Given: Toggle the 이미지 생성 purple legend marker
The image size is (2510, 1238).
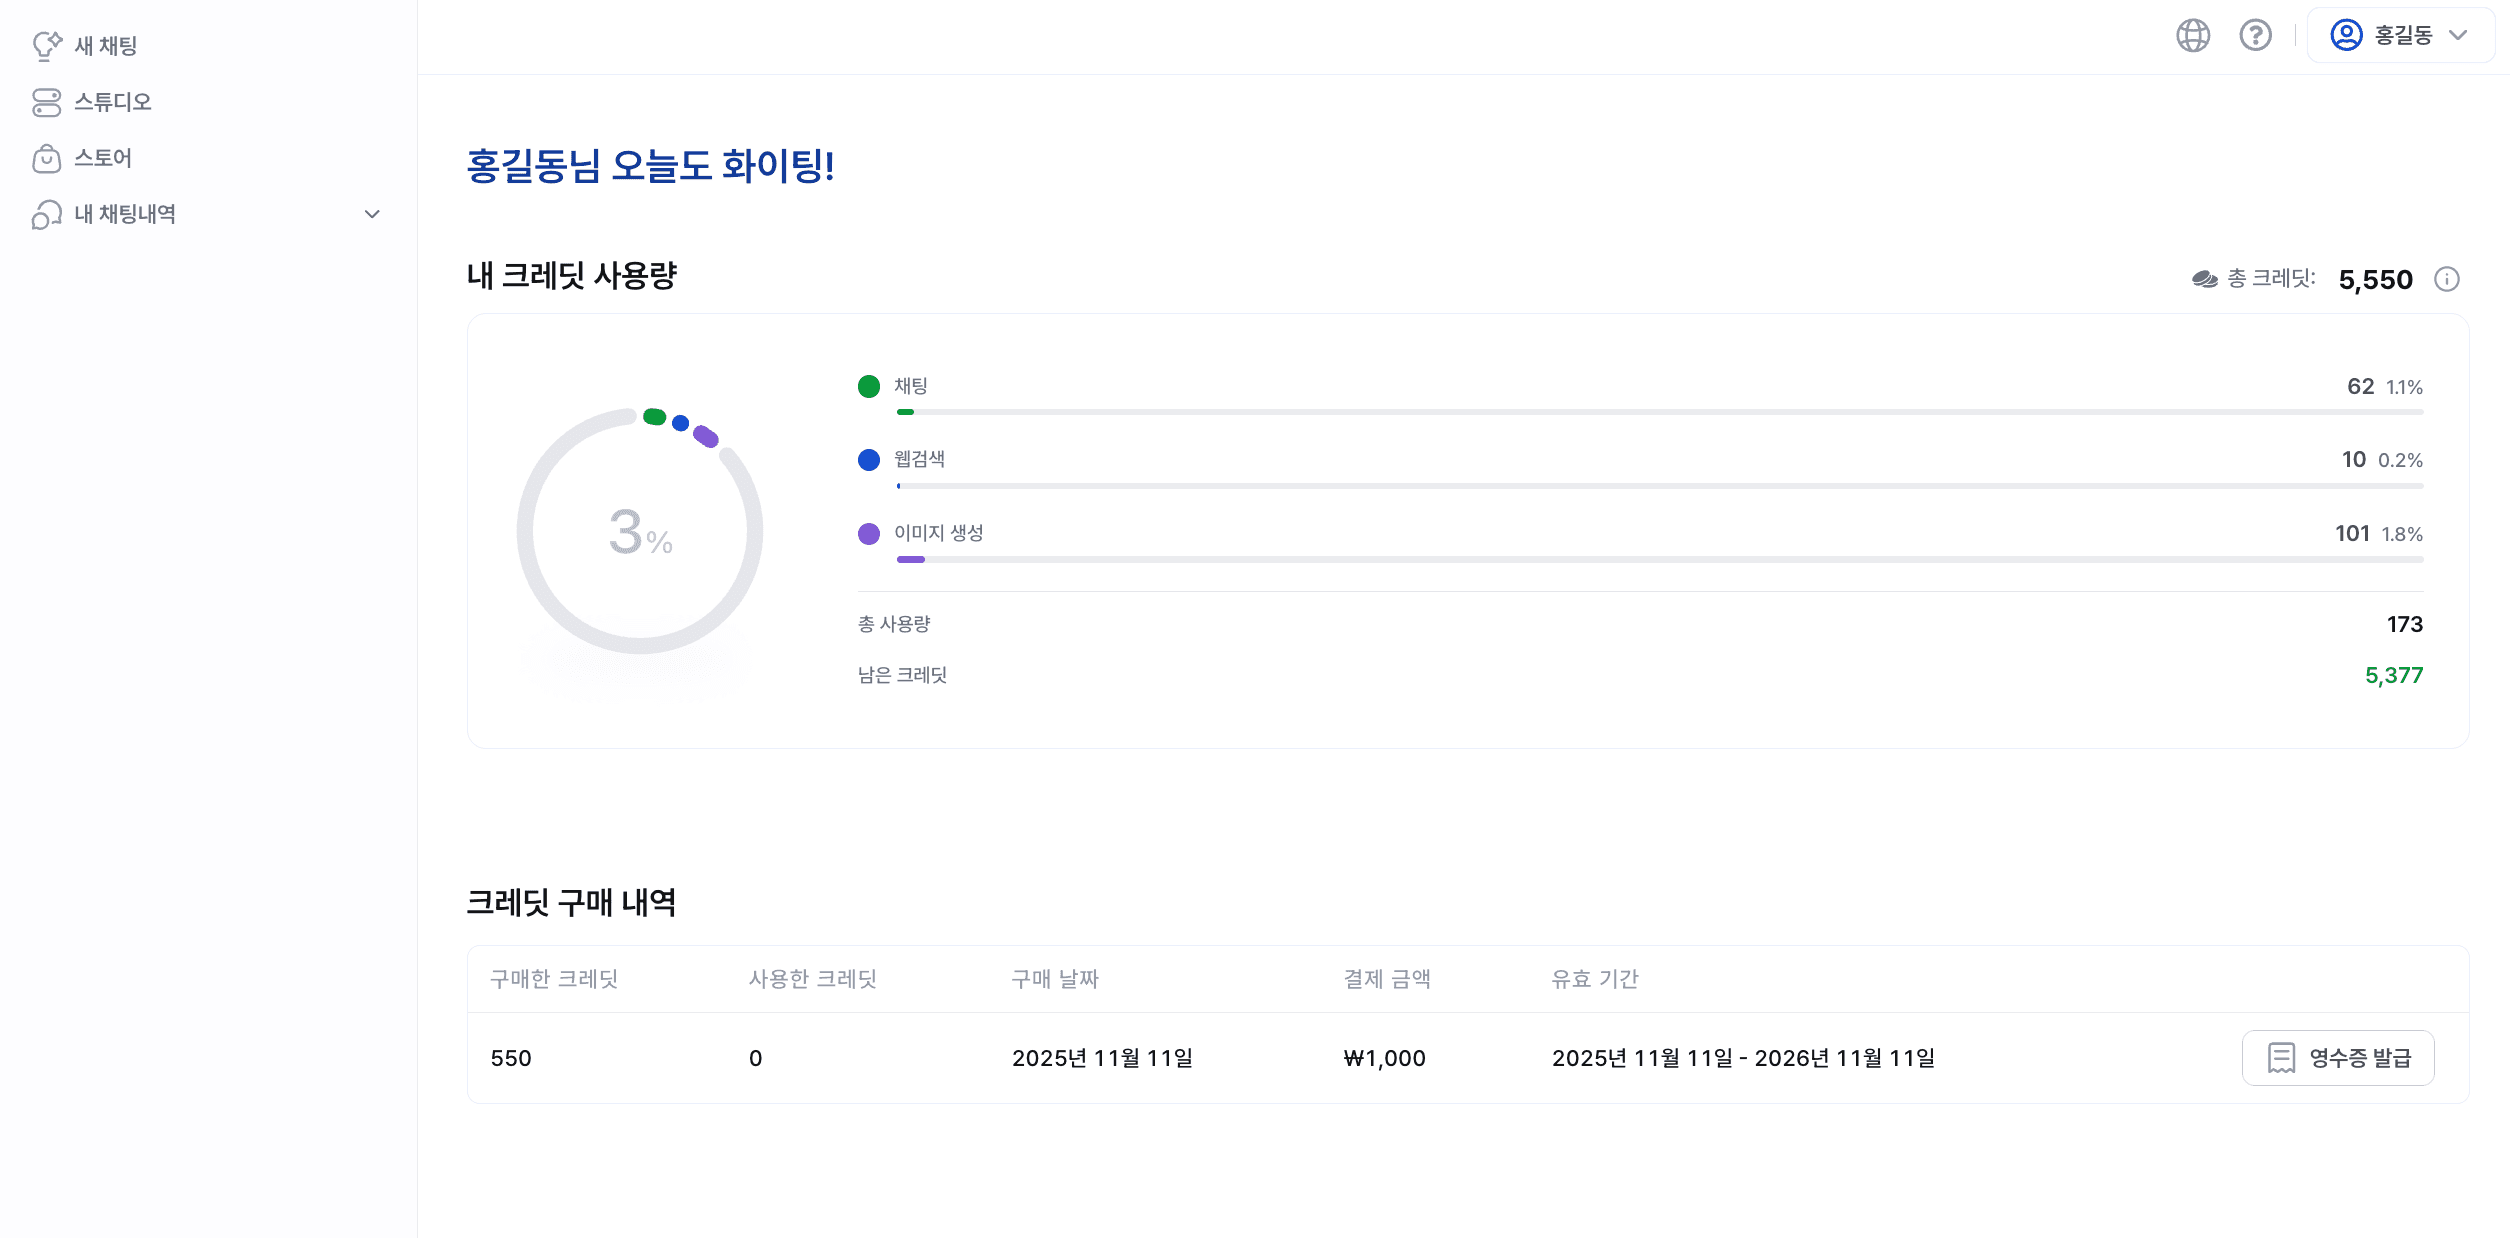Looking at the screenshot, I should 868,534.
